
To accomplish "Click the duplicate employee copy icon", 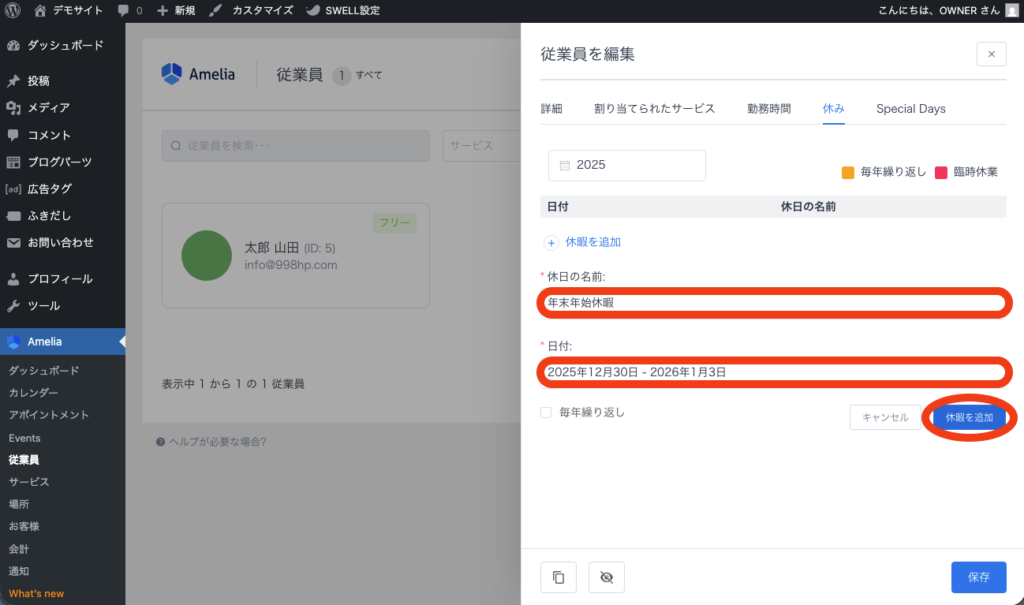I will 558,577.
